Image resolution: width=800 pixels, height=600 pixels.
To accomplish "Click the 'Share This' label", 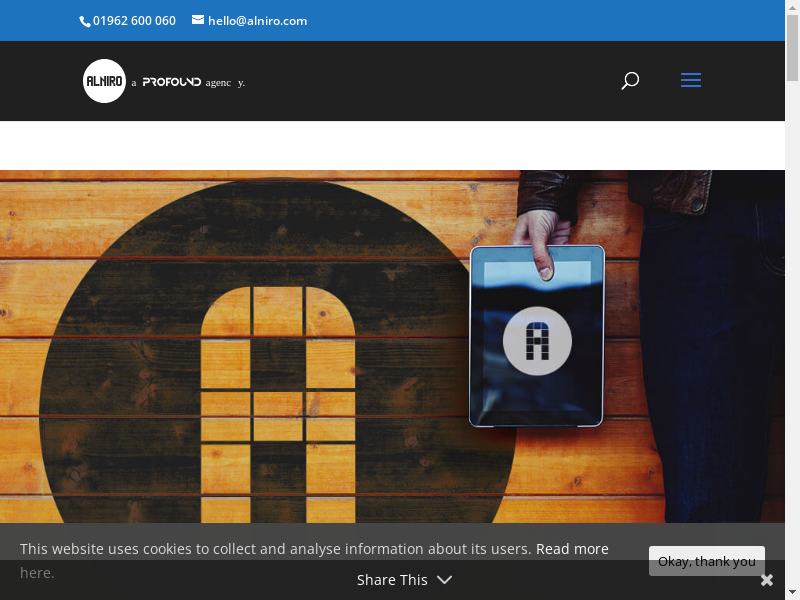I will [392, 580].
